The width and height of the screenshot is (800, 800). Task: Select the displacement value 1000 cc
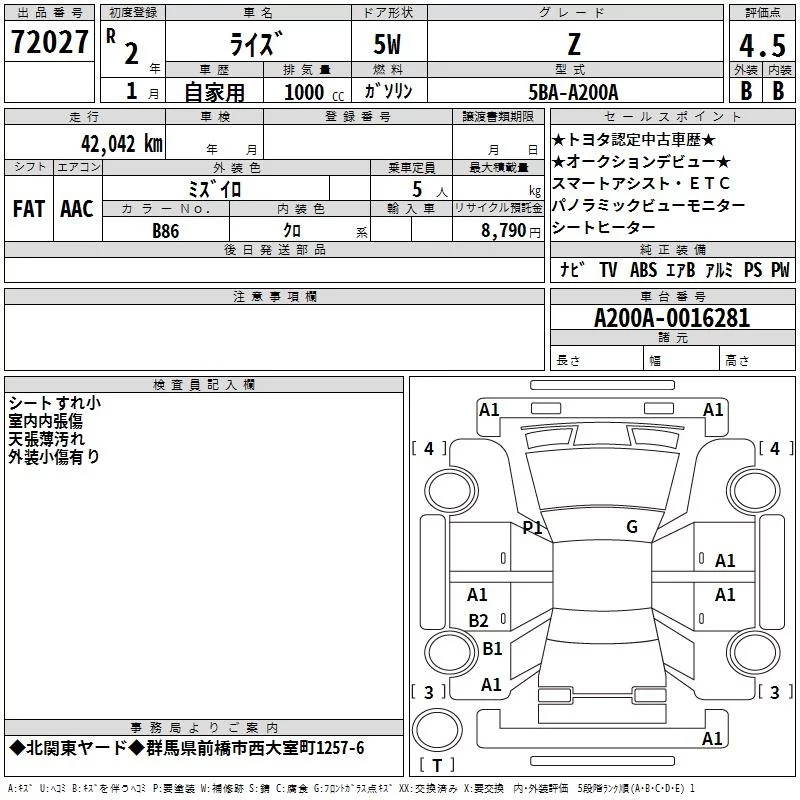point(314,93)
